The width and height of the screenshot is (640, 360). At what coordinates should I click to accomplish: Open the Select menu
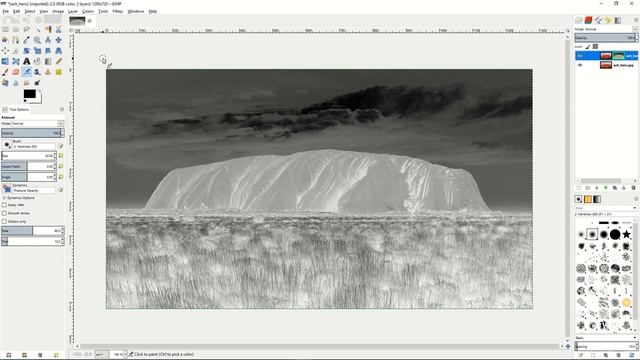(30, 11)
